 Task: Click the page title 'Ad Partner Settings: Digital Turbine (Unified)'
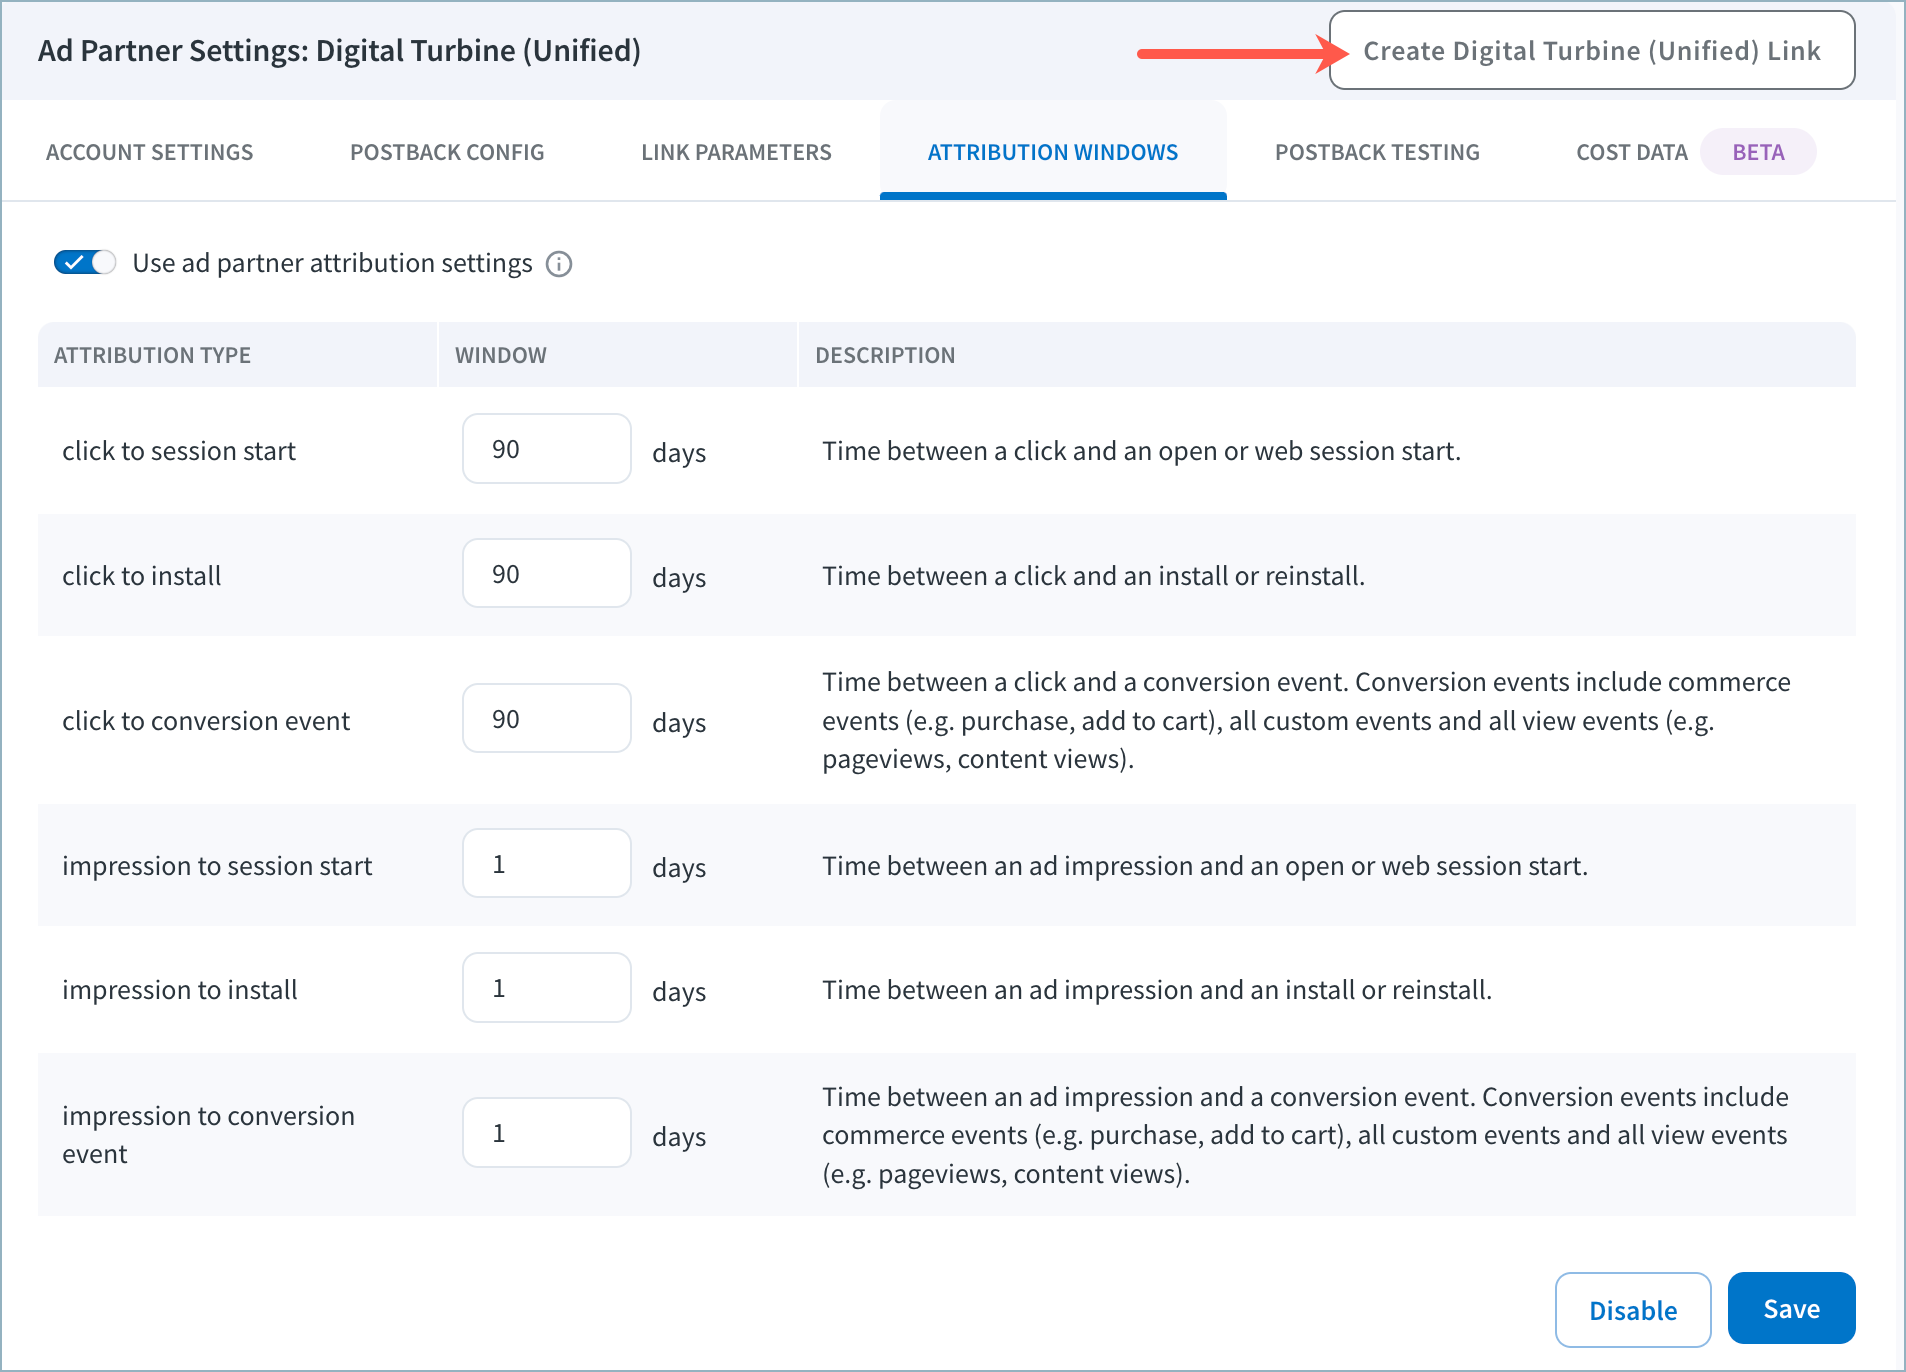click(x=339, y=51)
